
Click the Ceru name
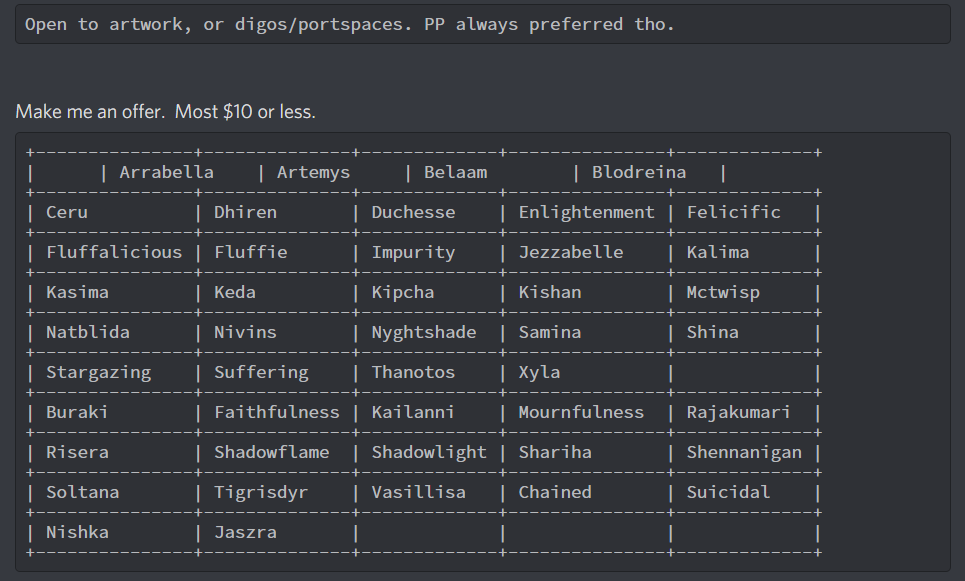67,212
